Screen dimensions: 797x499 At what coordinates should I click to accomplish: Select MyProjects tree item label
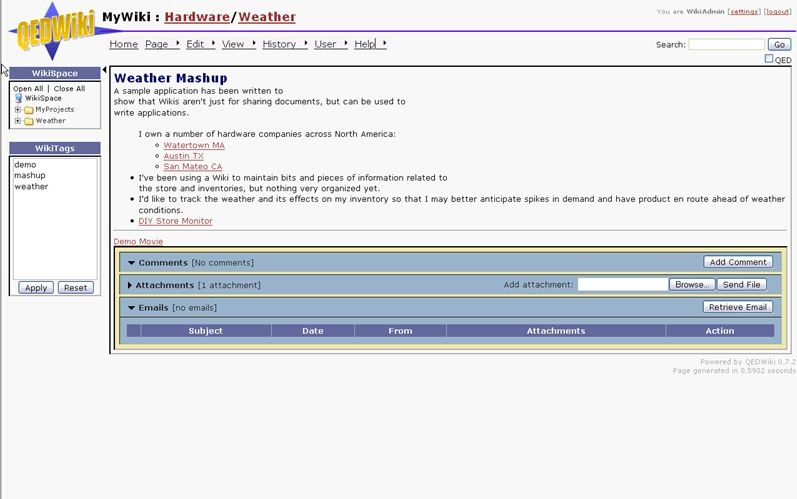pyautogui.click(x=55, y=109)
